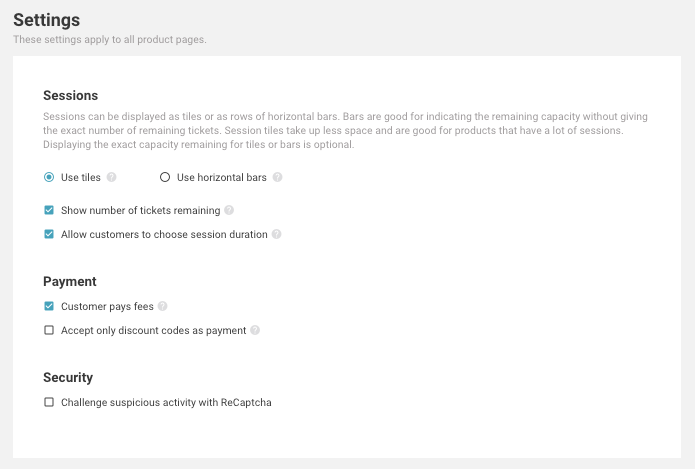Click the help icon beside Customer pays fees
Screen dimensions: 695x469
pyautogui.click(x=162, y=306)
